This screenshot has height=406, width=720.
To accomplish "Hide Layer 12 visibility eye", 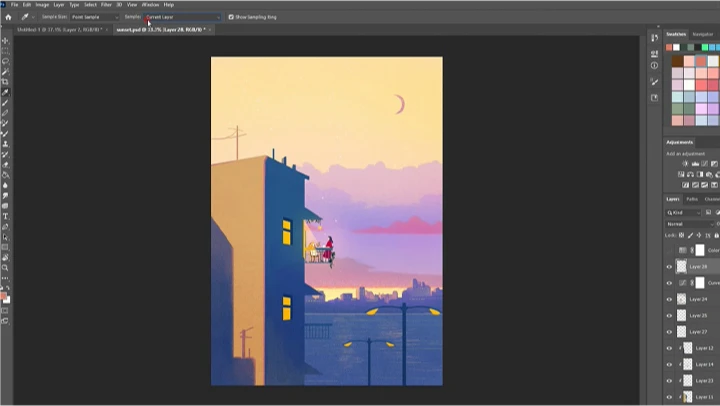I will click(x=669, y=348).
